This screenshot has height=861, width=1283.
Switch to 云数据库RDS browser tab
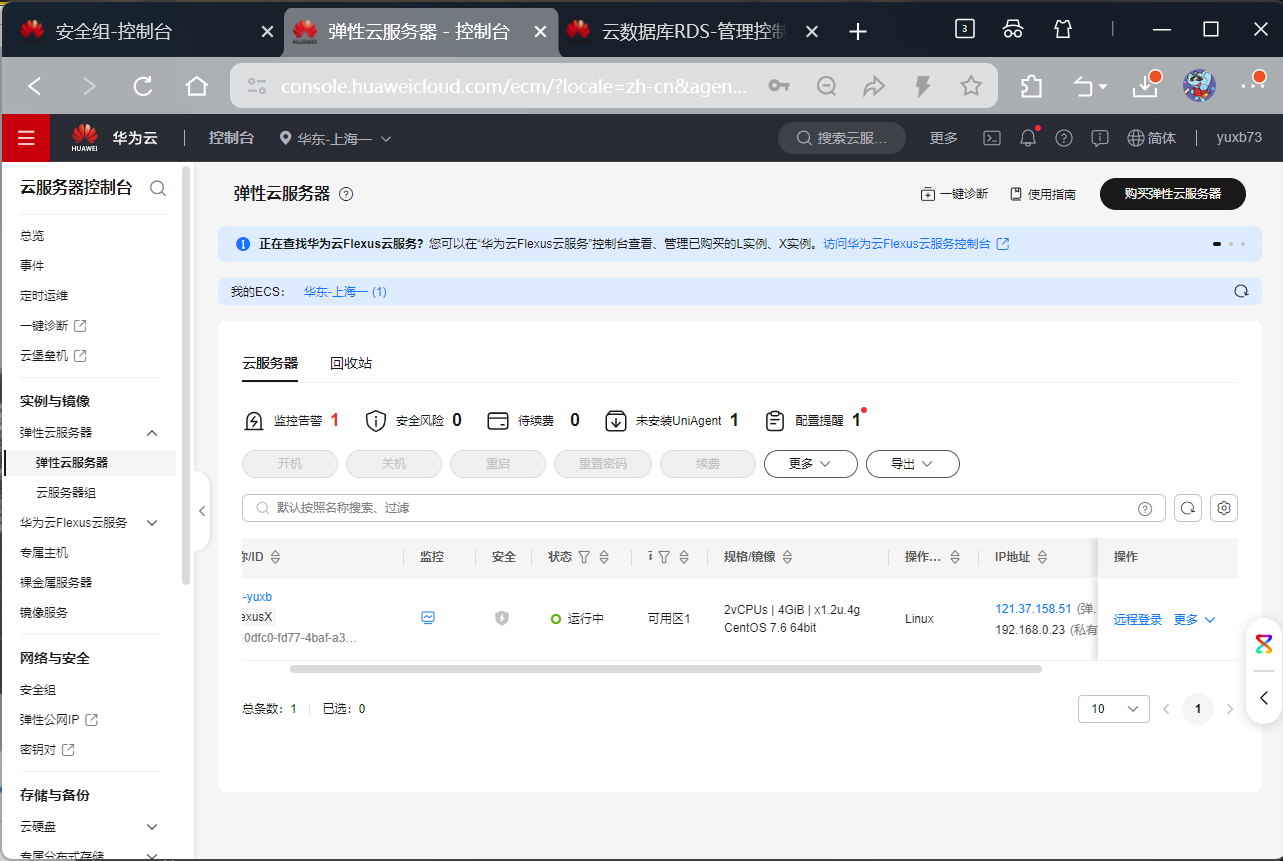[x=693, y=31]
